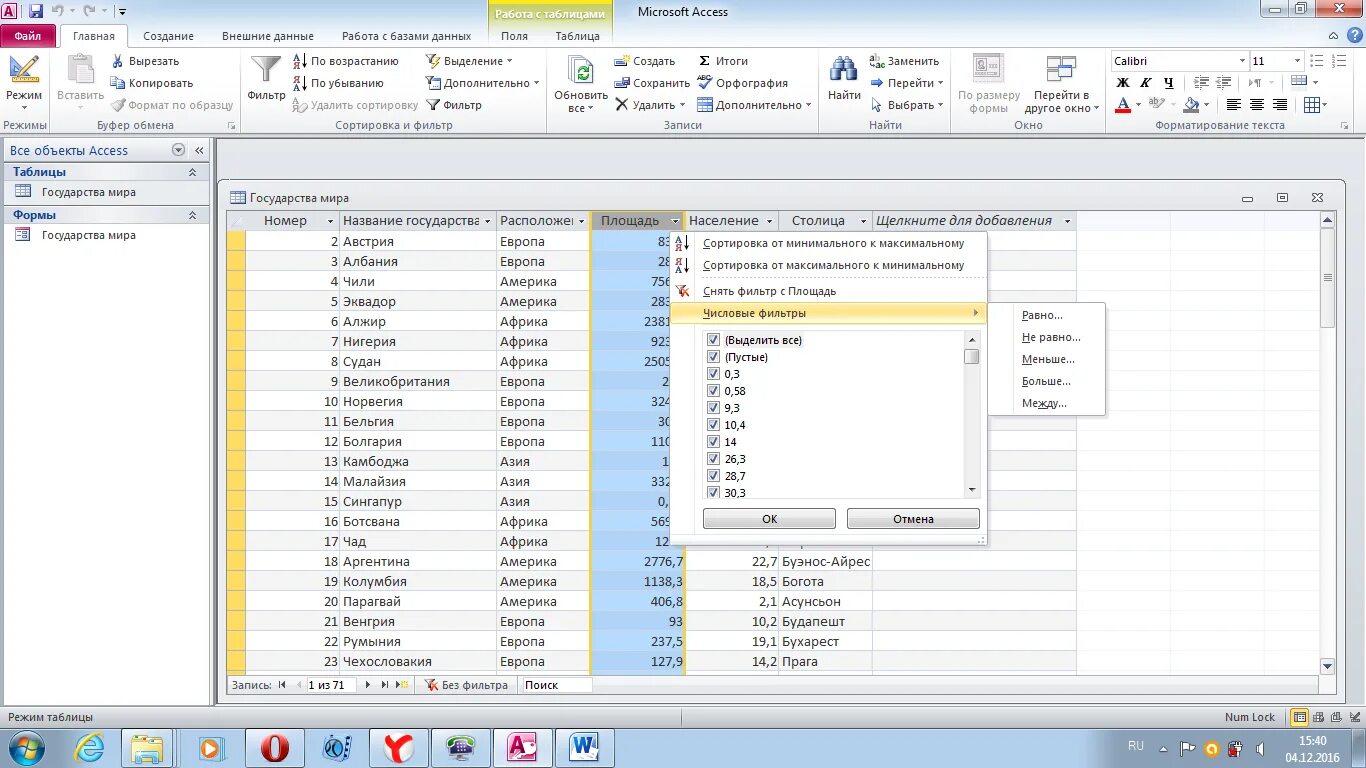Expand the Выделение selection dropdown
The image size is (1366, 768).
[x=509, y=61]
